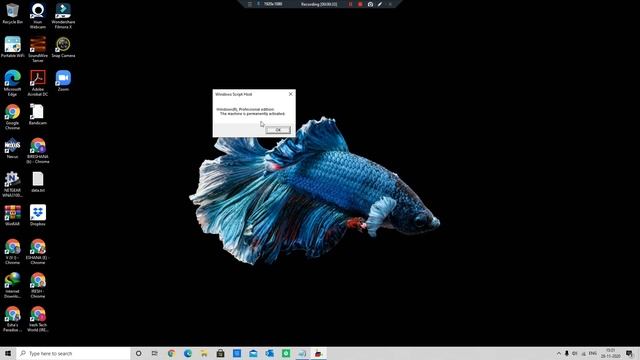This screenshot has height=360, width=640.
Task: Activate the recorder bar pencil draw tool
Action: click(x=380, y=4)
